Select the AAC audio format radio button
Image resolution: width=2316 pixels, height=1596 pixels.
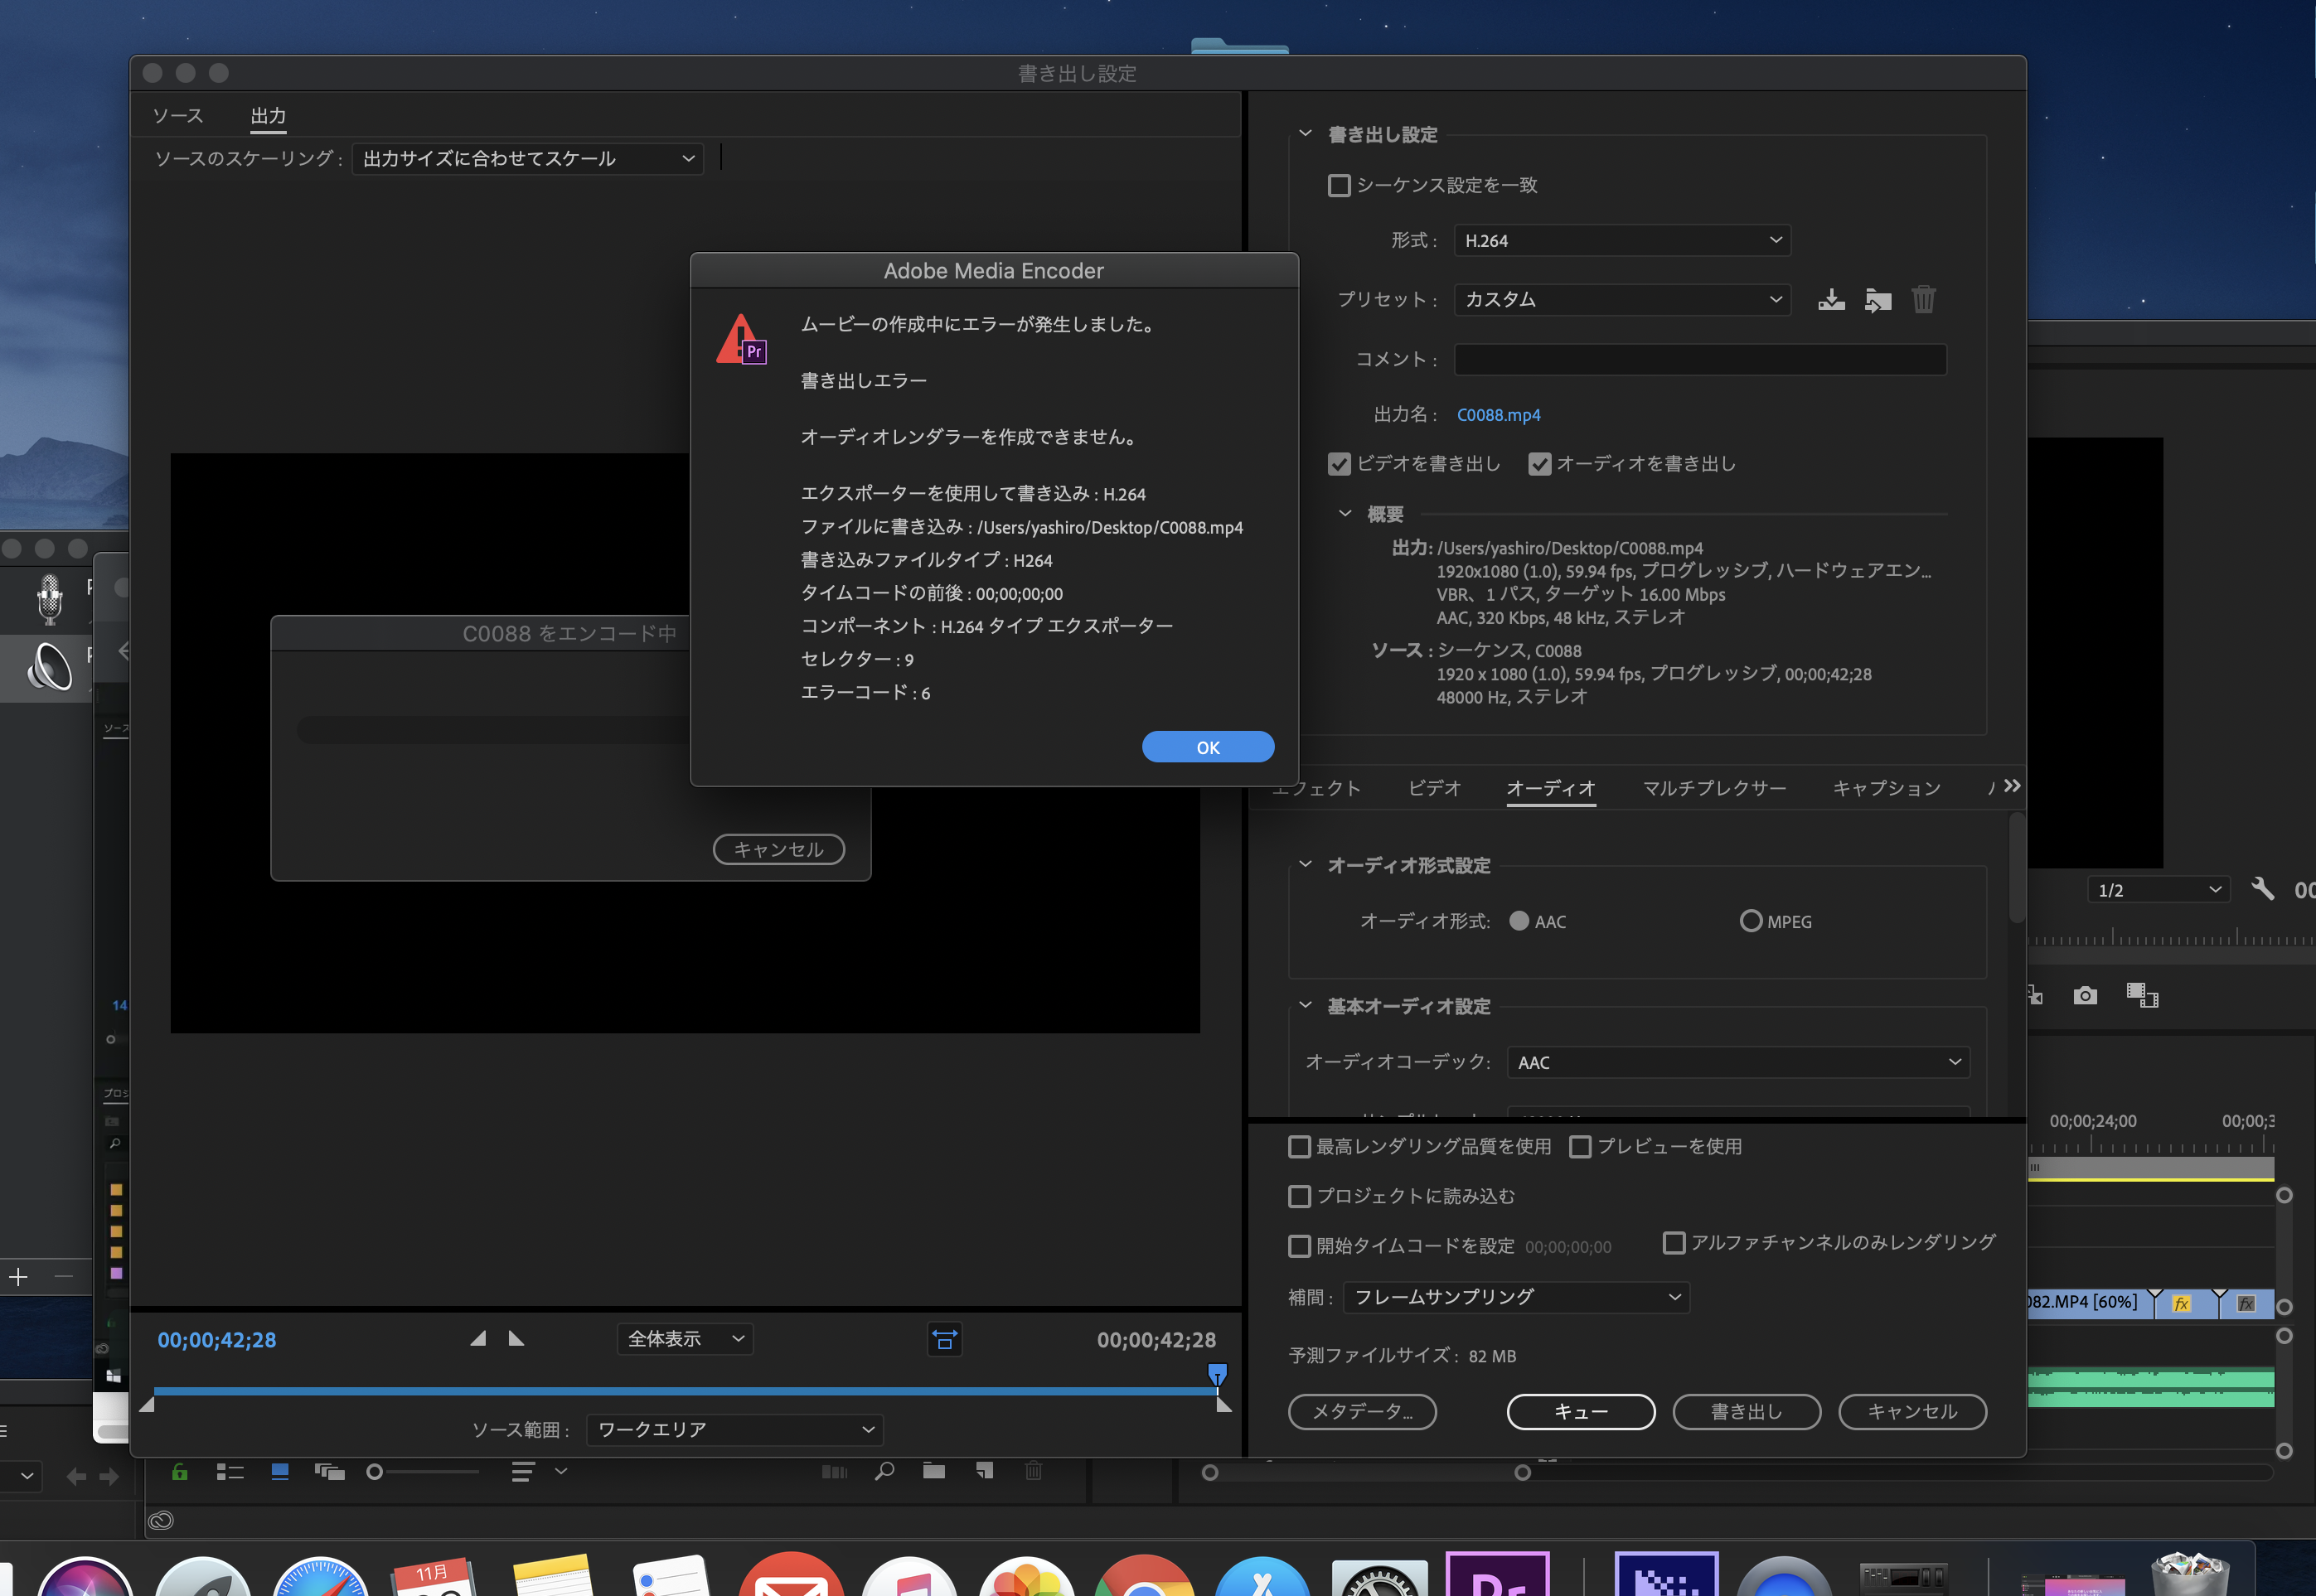point(1519,921)
